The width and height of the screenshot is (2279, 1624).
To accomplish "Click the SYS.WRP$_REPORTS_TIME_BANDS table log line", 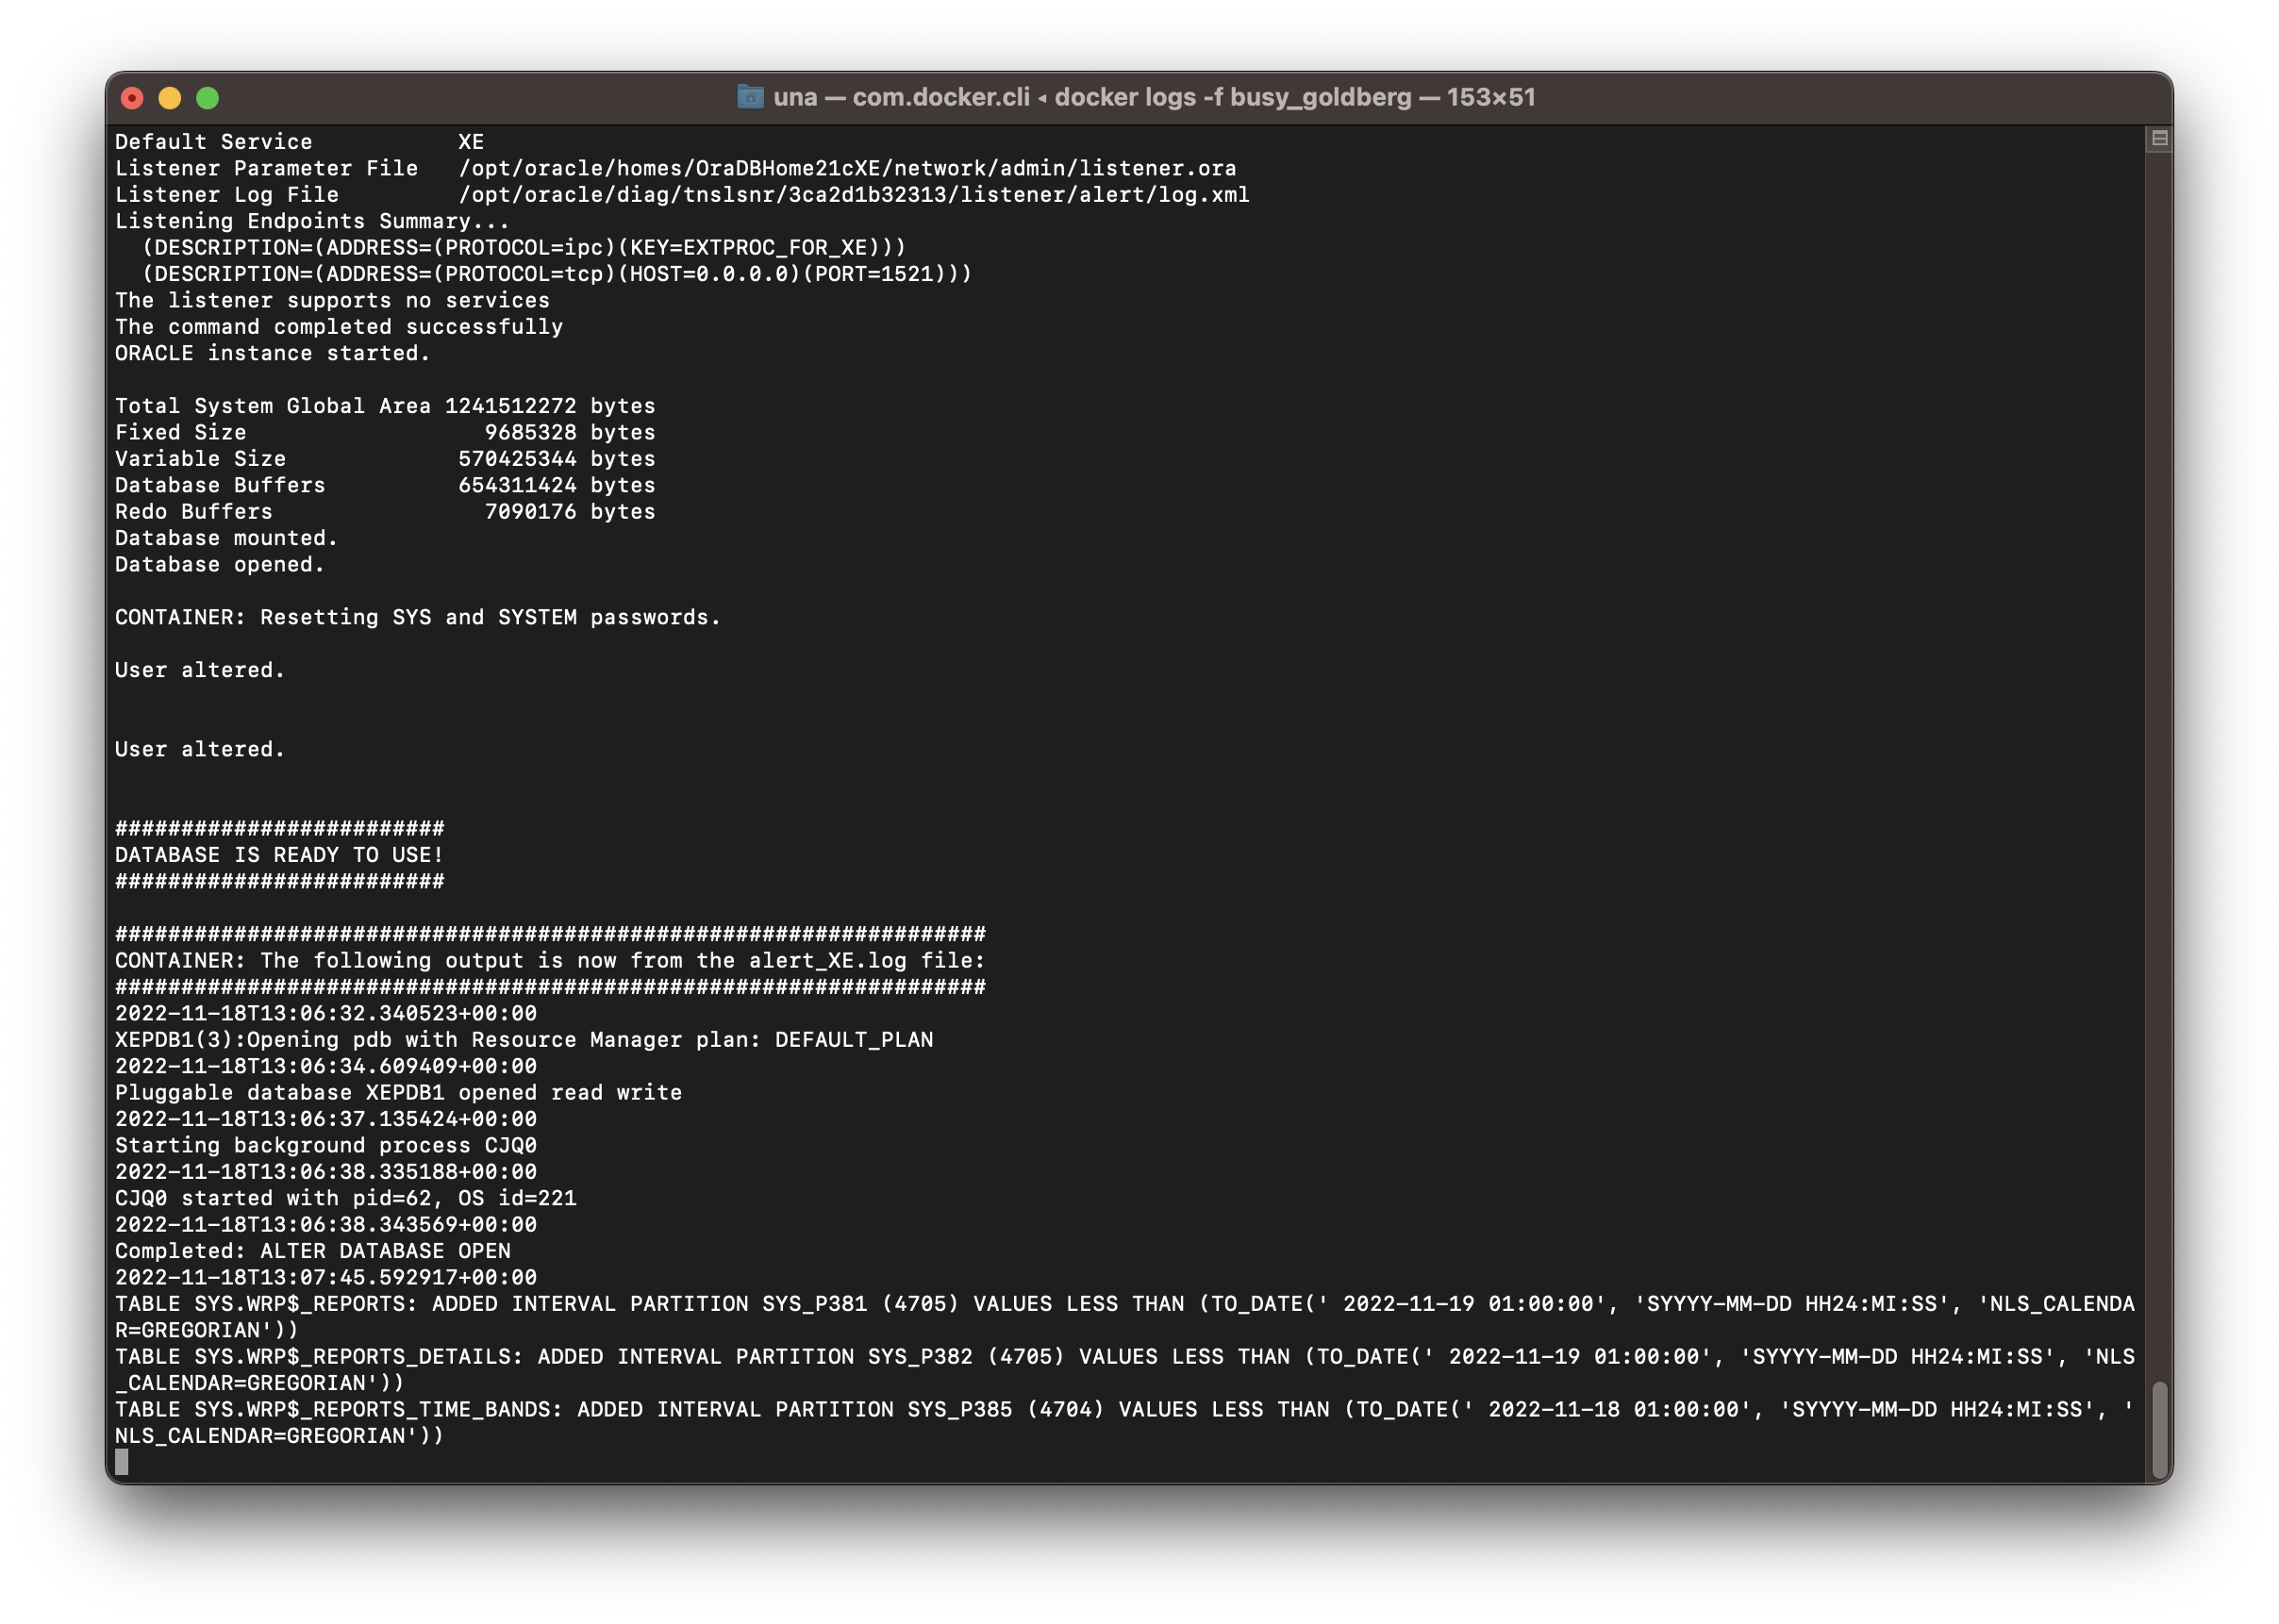I will 600,1409.
